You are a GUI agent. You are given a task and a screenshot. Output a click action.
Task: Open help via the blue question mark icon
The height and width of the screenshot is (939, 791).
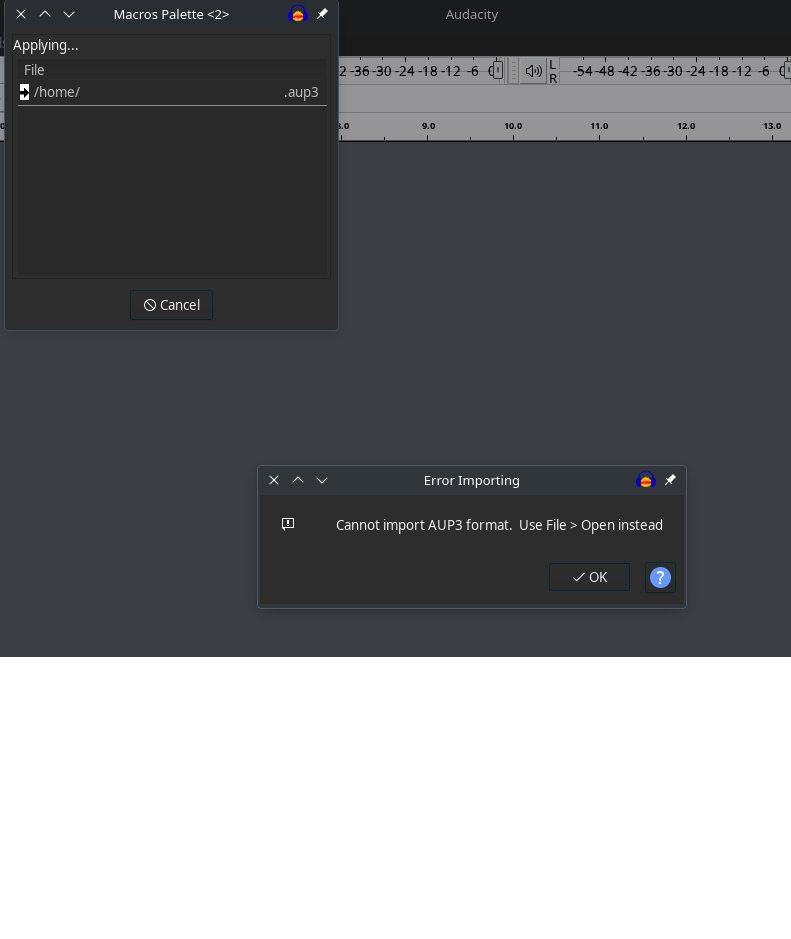click(x=660, y=577)
